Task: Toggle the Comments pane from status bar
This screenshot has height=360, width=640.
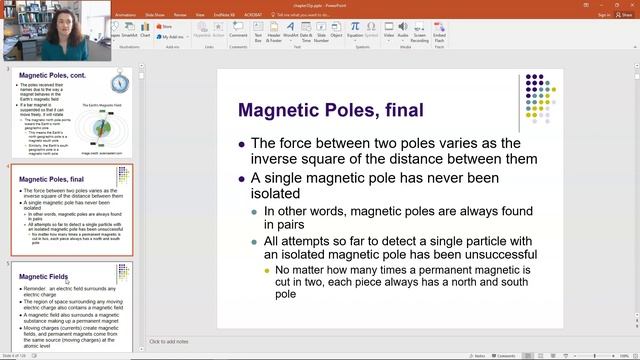Action: (x=504, y=356)
